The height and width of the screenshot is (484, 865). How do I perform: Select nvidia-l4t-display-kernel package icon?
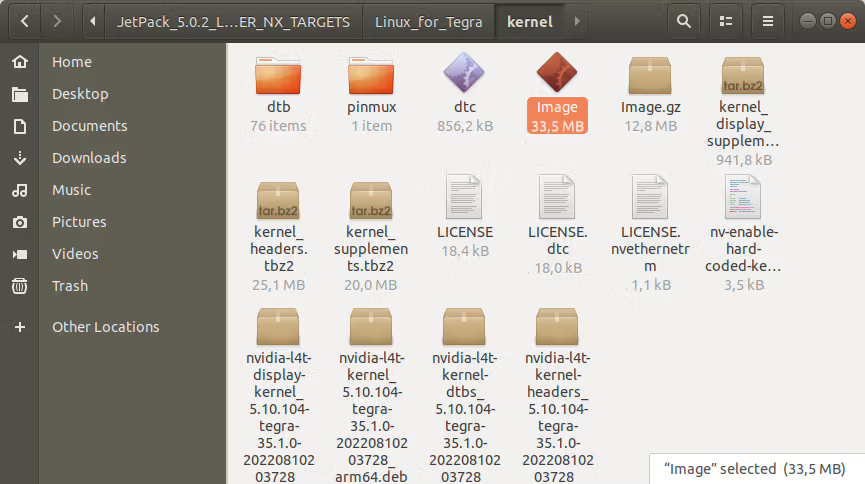pyautogui.click(x=278, y=326)
